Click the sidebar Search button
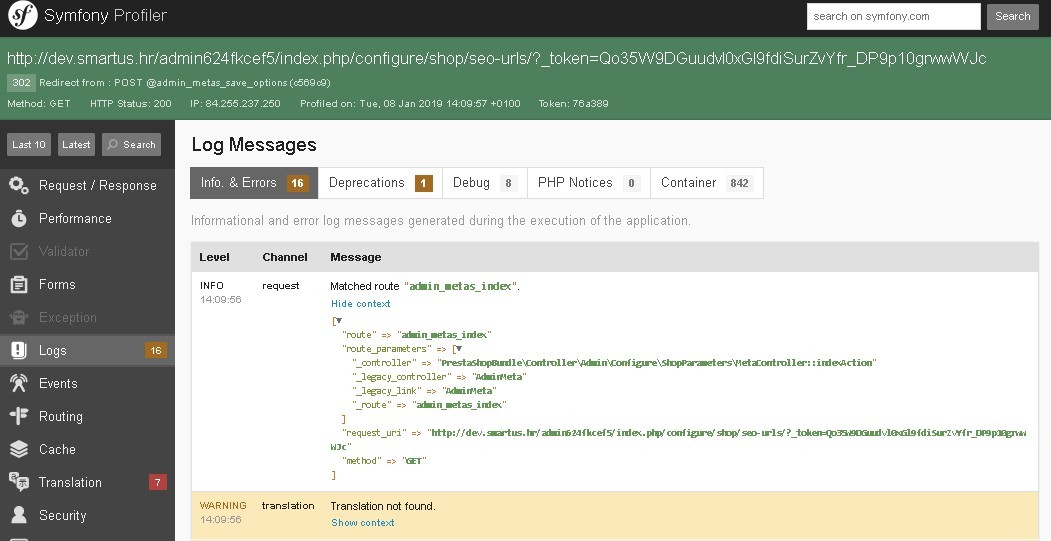Image resolution: width=1051 pixels, height=541 pixels. coord(131,144)
